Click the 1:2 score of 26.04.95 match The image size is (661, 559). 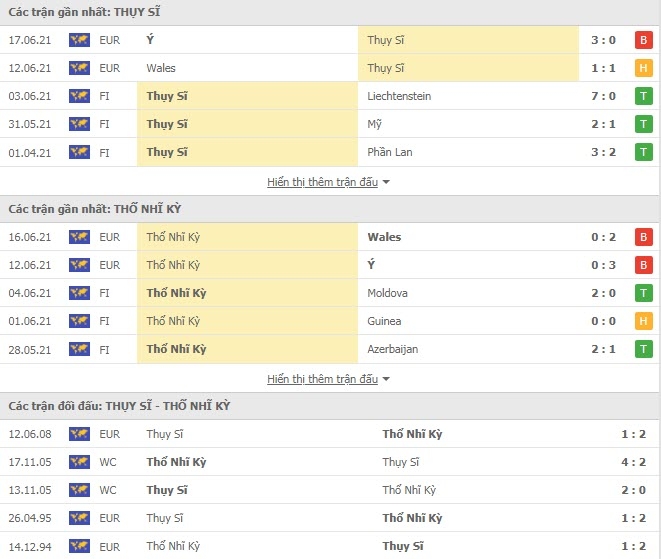(633, 518)
